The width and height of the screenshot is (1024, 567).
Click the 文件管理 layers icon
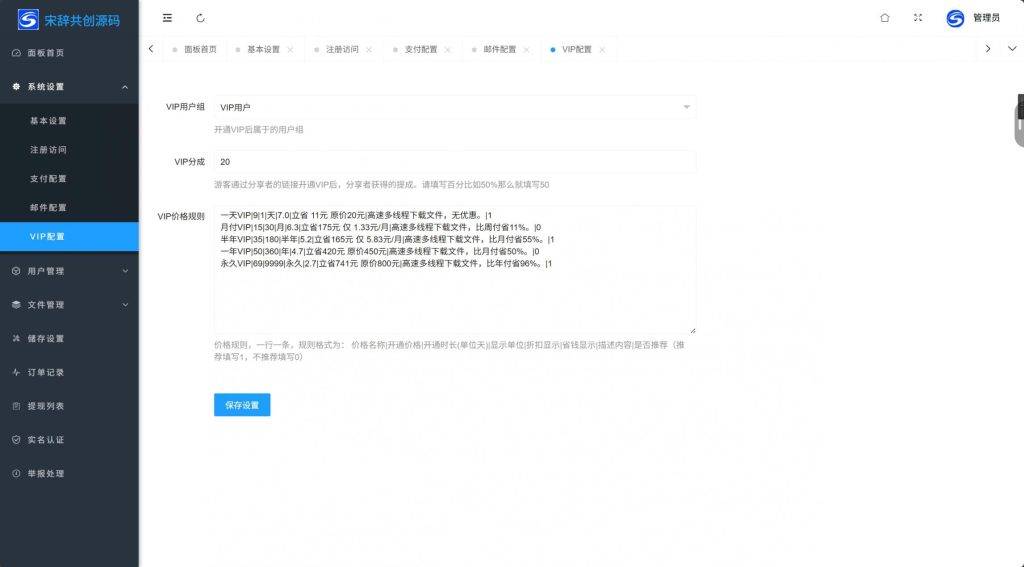pyautogui.click(x=16, y=304)
